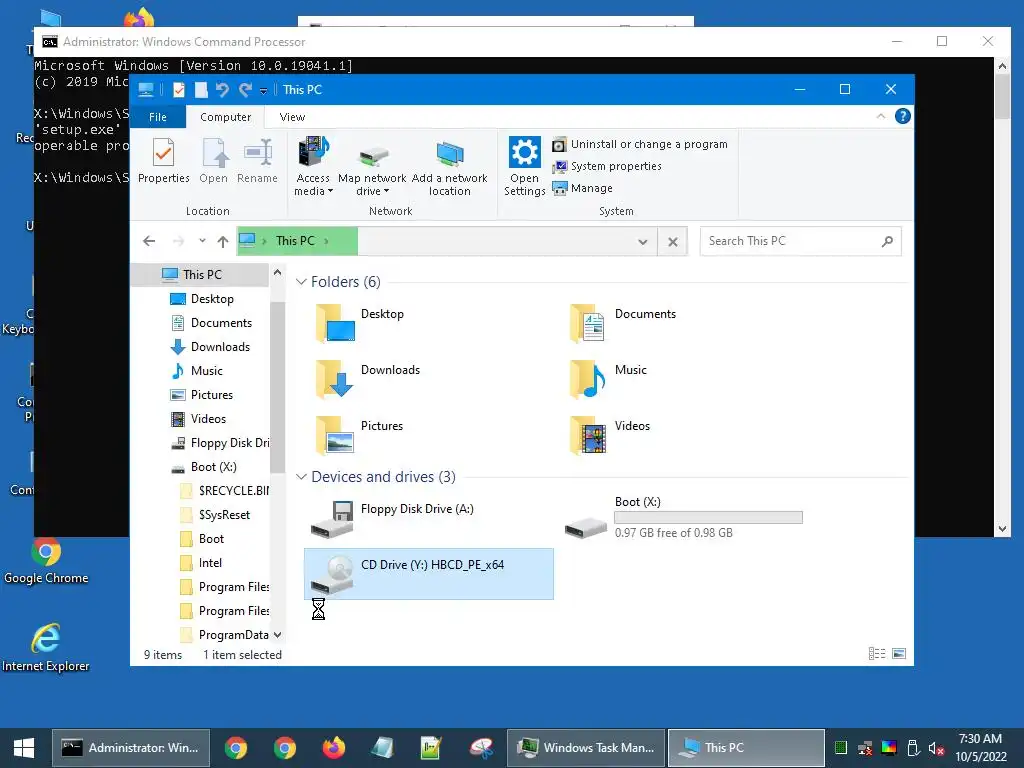
Task: Select CD Drive (Y:) HBCD_PE_x64
Action: [x=428, y=574]
